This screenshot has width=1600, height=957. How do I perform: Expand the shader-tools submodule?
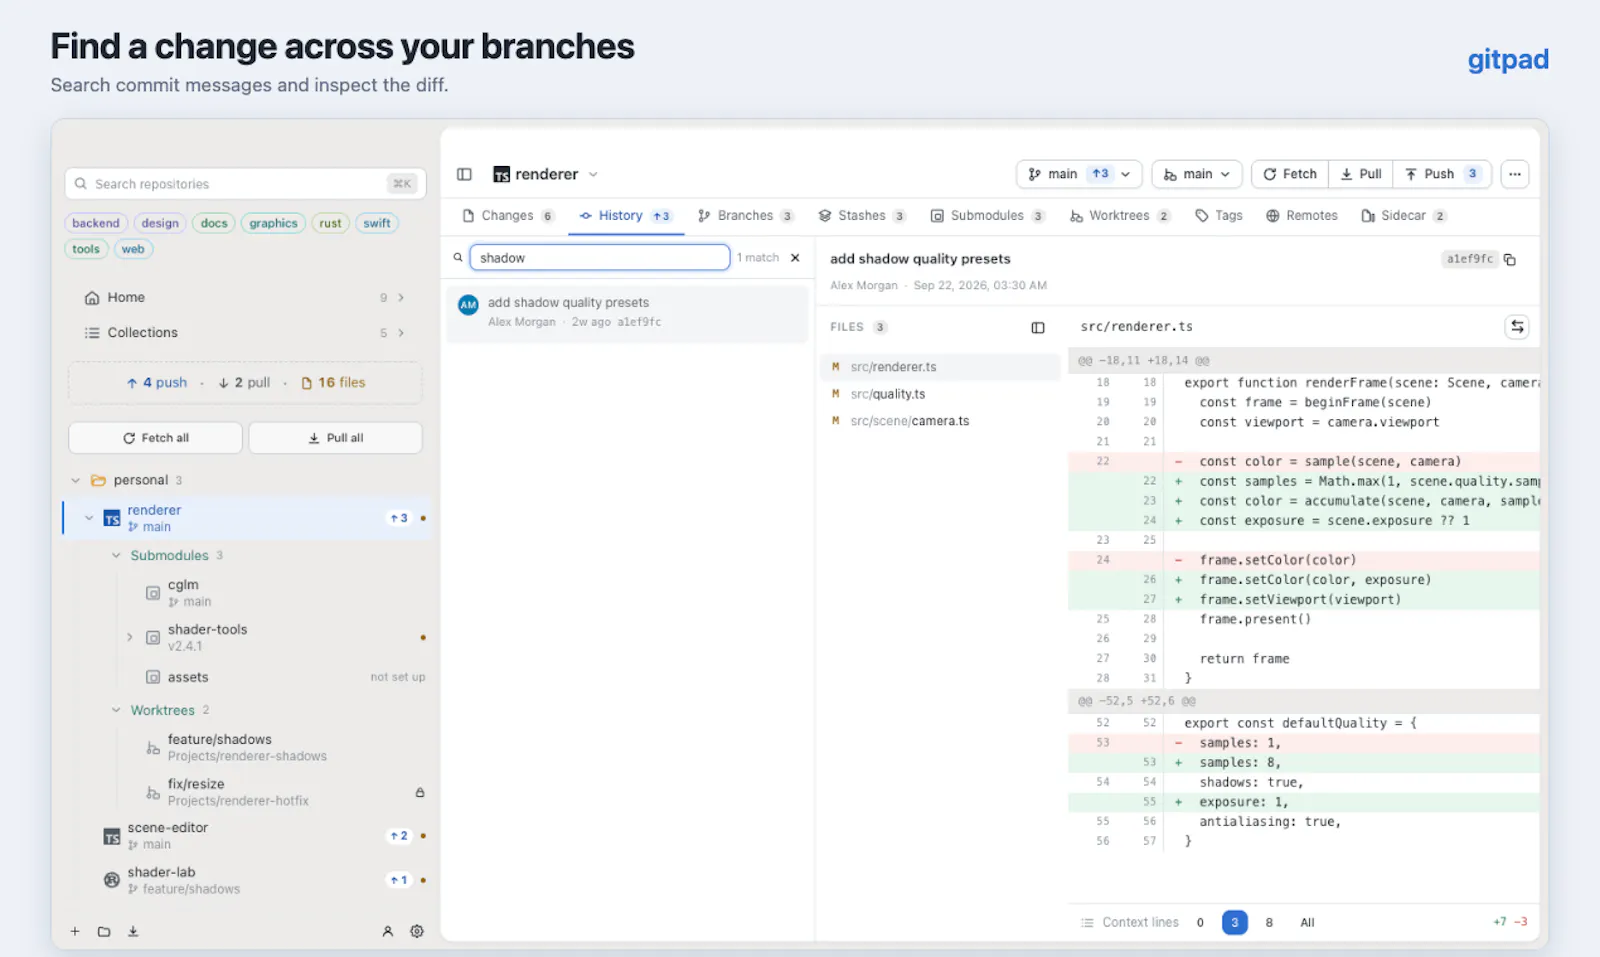point(129,637)
